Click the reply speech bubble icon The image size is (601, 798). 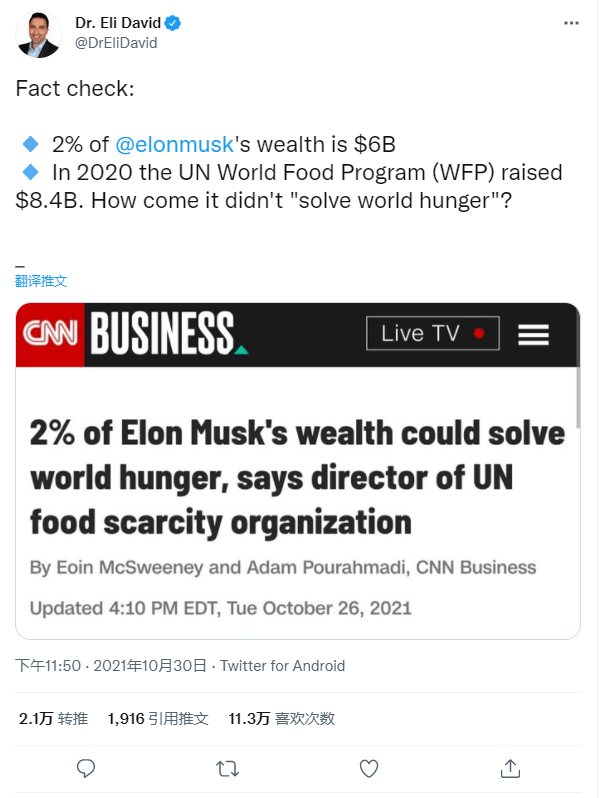87,768
